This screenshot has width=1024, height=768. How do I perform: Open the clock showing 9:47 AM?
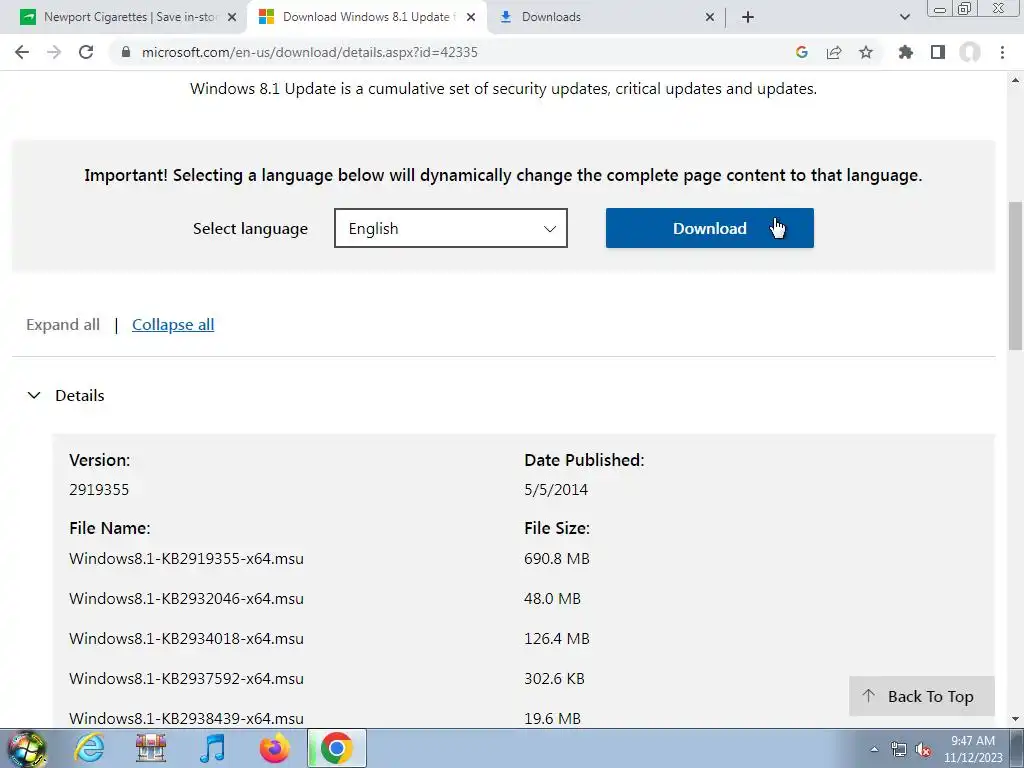coord(973,749)
